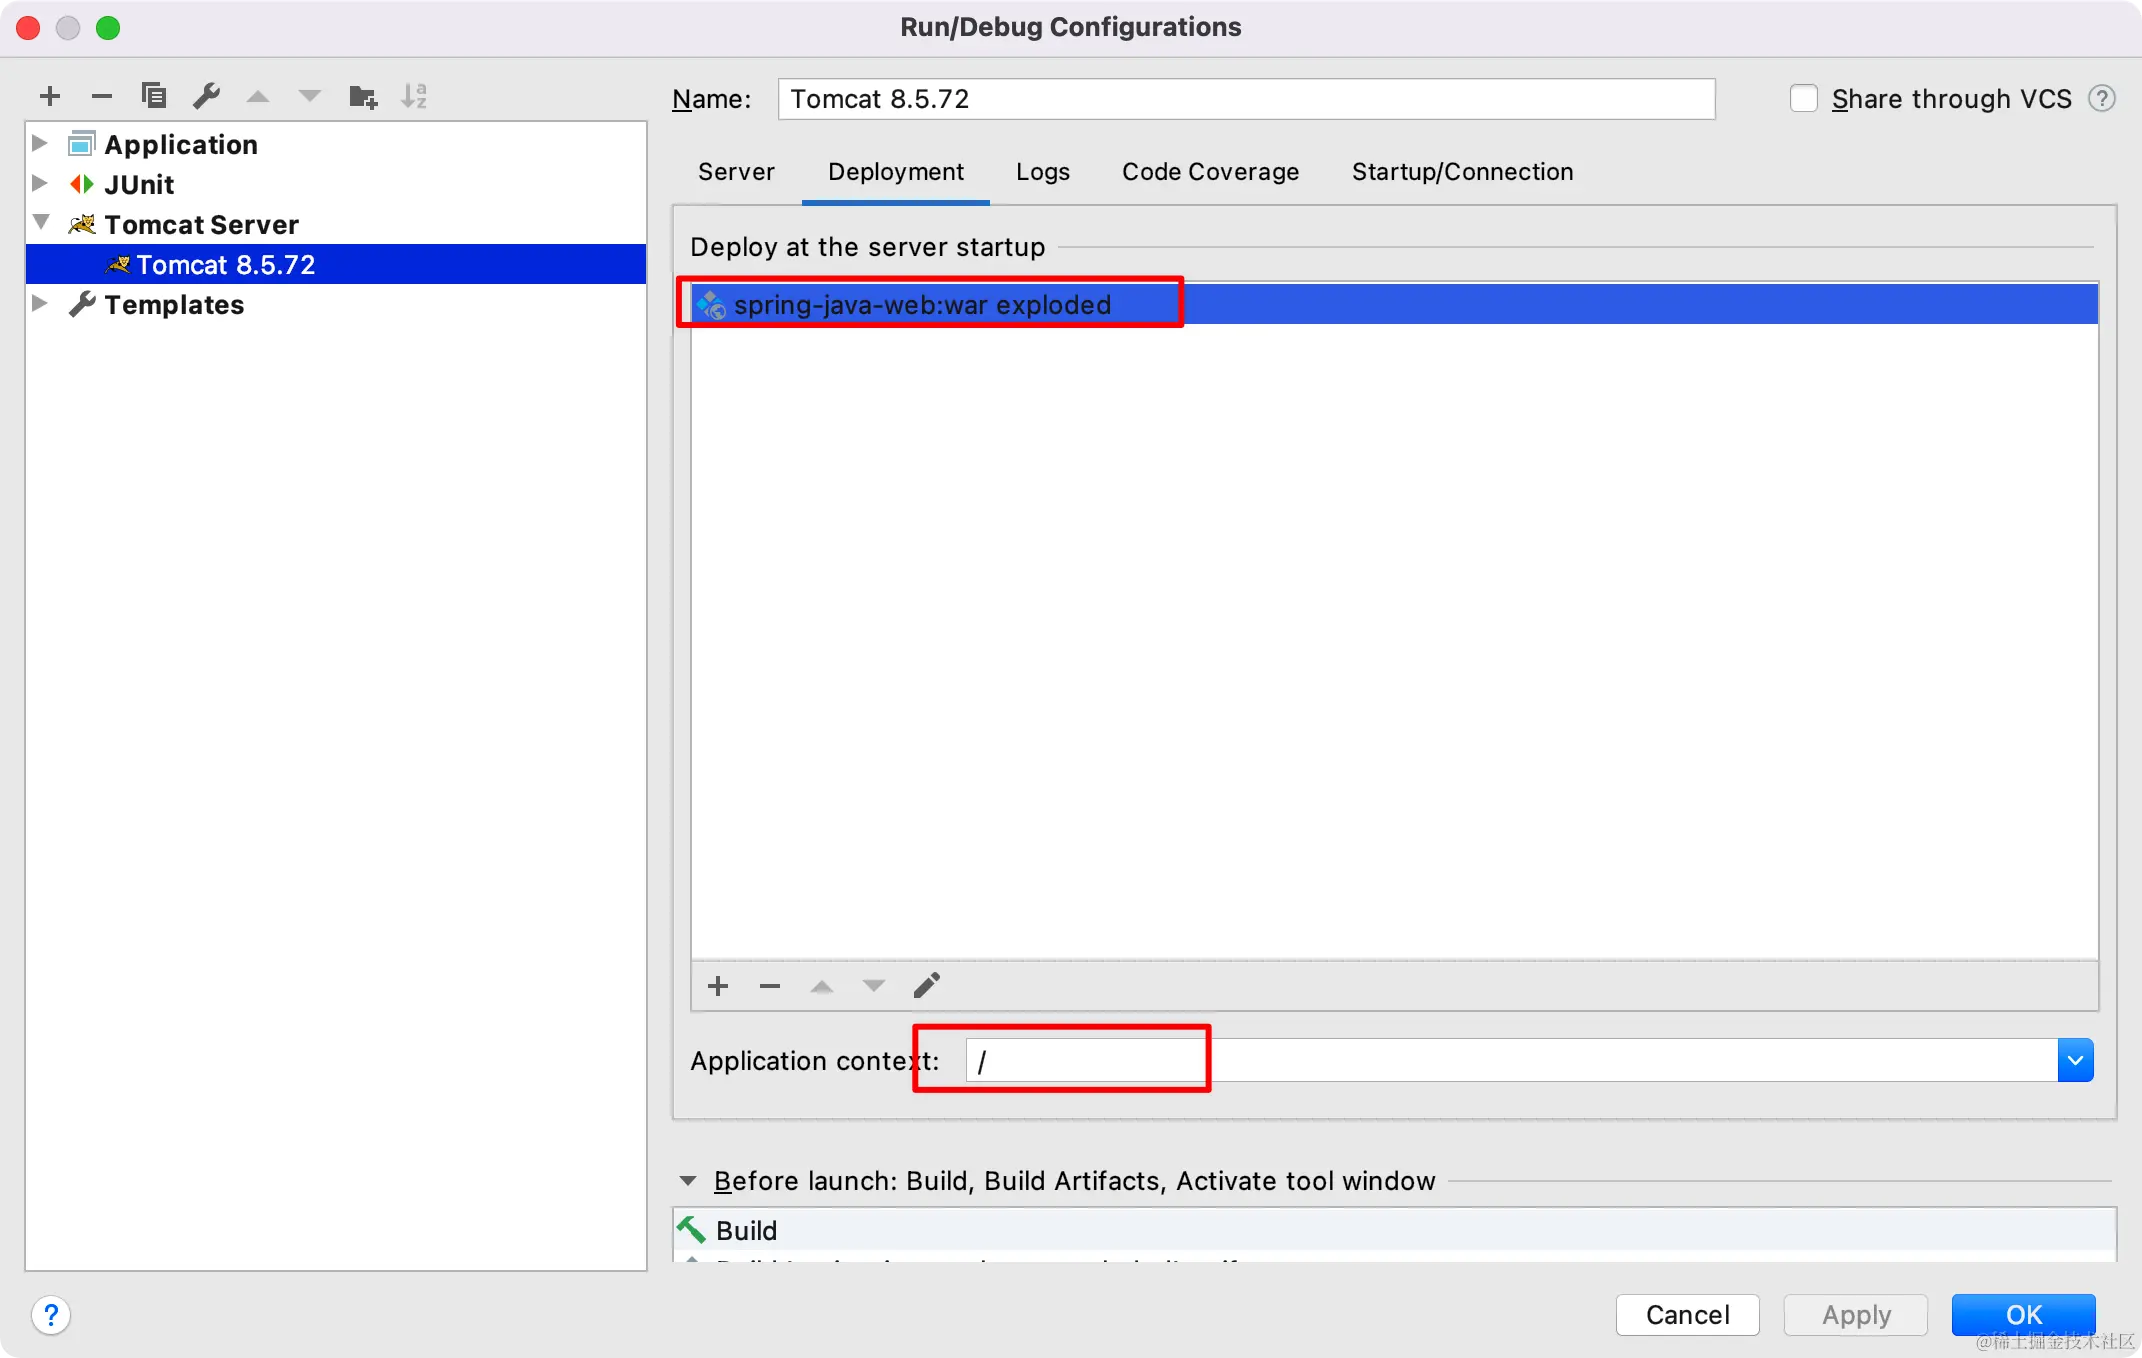
Task: Enable Share through VCS checkbox
Action: point(1803,99)
